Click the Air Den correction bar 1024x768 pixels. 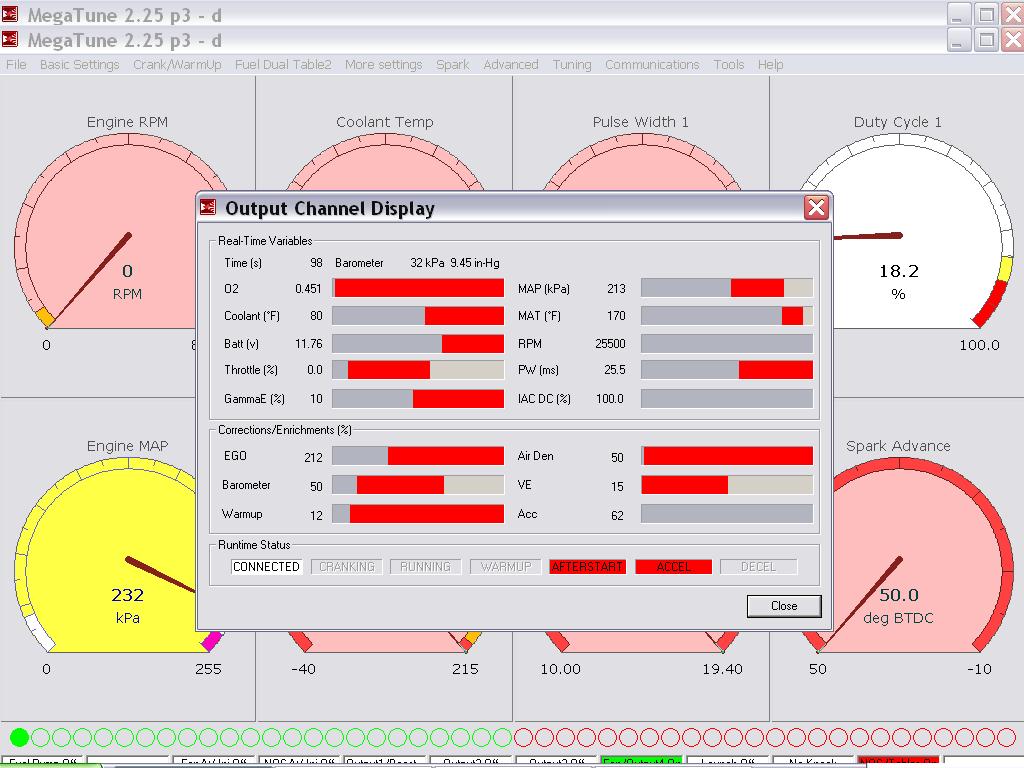[x=727, y=456]
